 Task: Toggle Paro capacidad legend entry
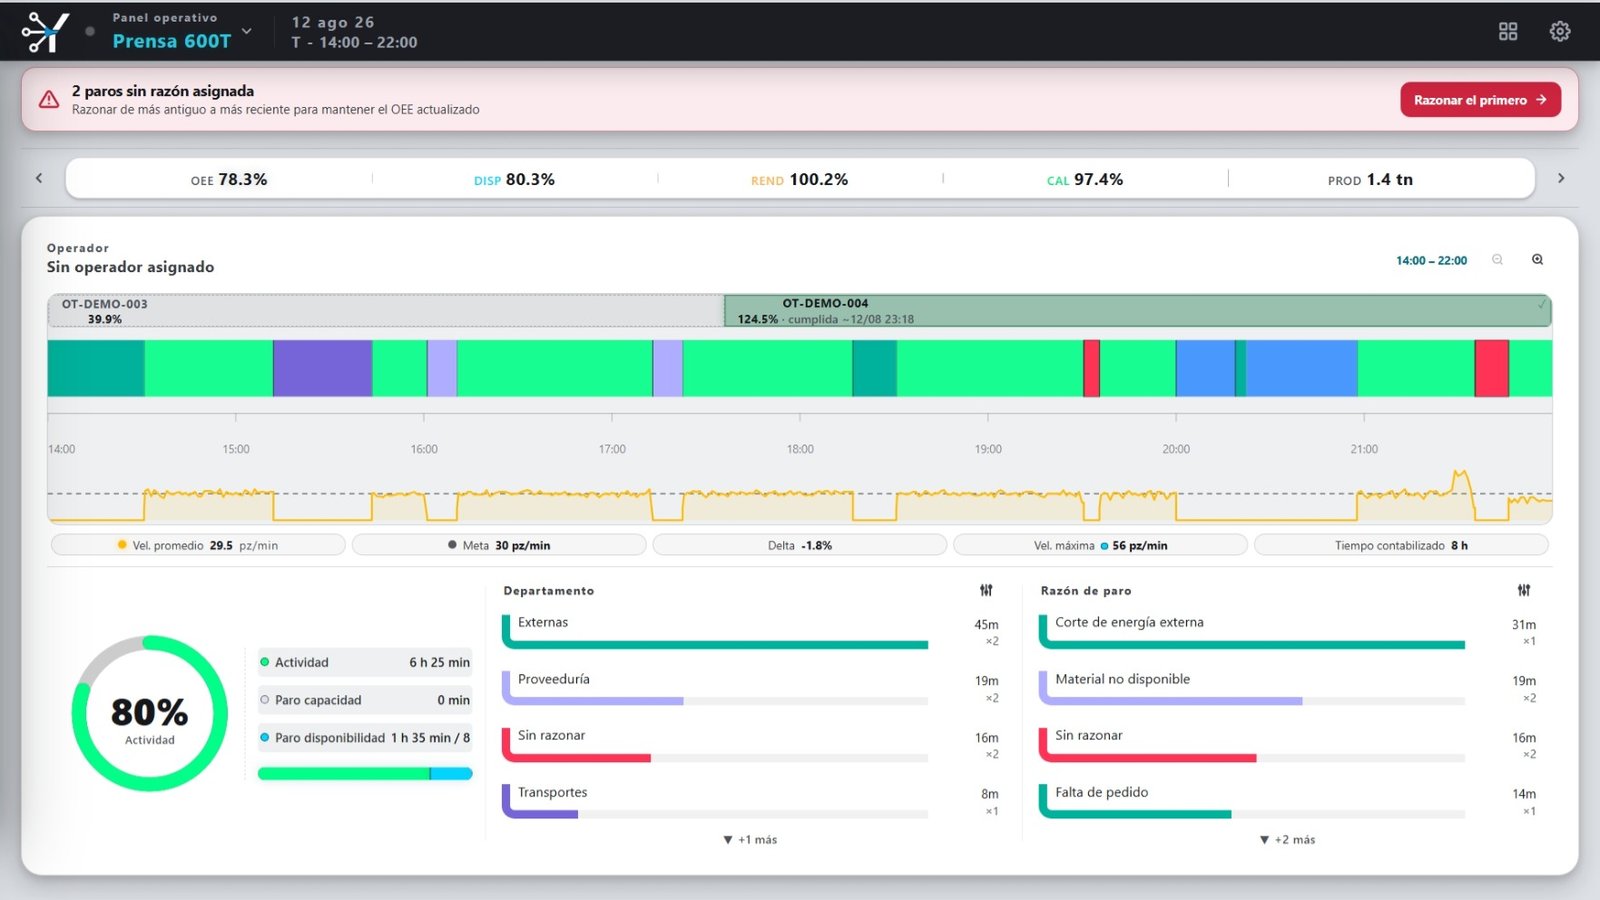click(365, 700)
